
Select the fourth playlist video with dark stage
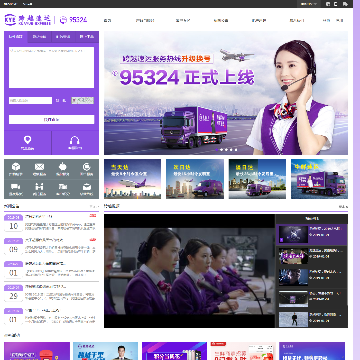tap(312, 299)
